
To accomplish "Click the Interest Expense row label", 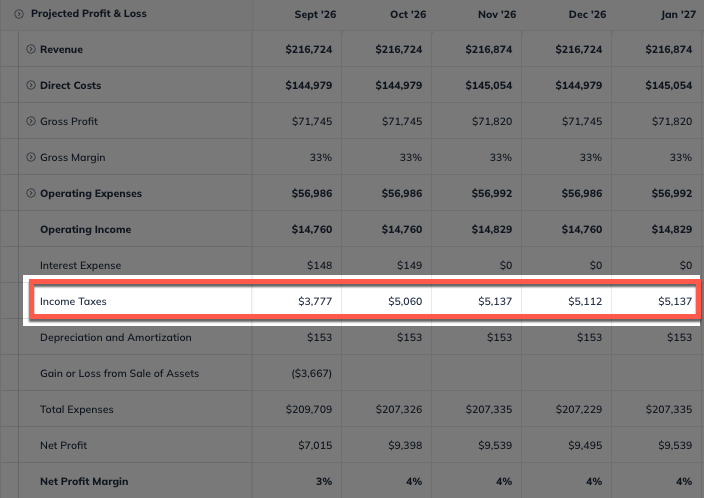I will [80, 265].
